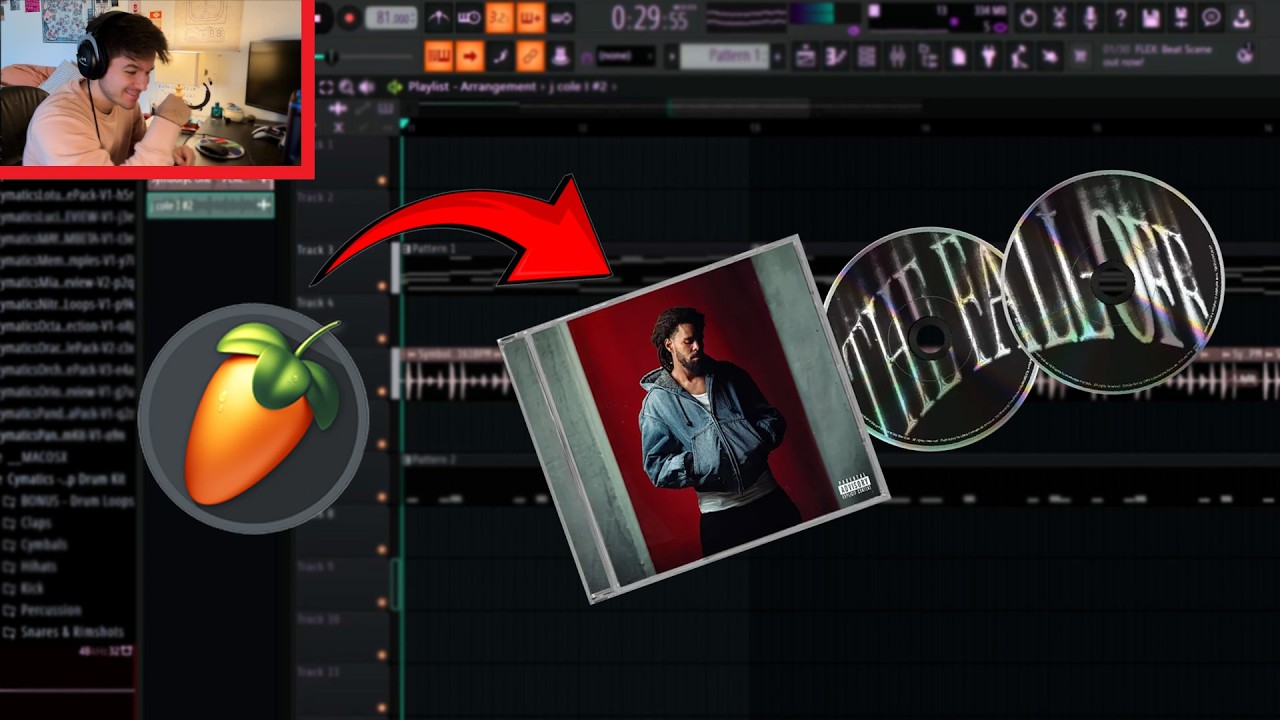Screen dimensions: 1280x720
Task: Open the Playlist view icon
Action: point(805,56)
